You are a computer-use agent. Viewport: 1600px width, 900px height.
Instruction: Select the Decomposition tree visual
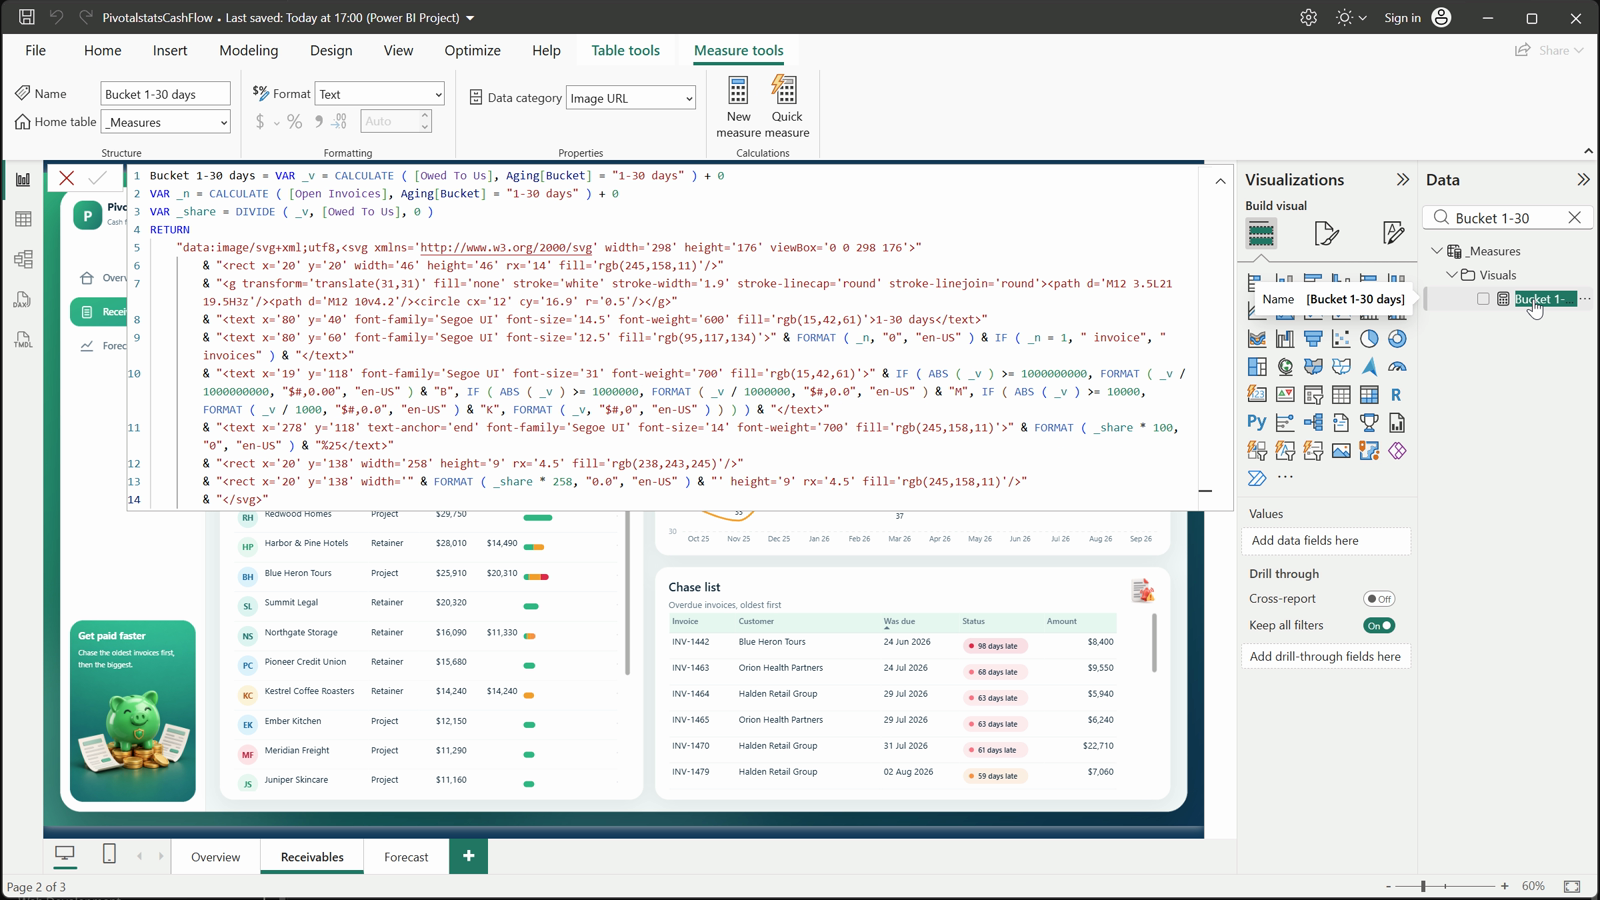click(1313, 423)
